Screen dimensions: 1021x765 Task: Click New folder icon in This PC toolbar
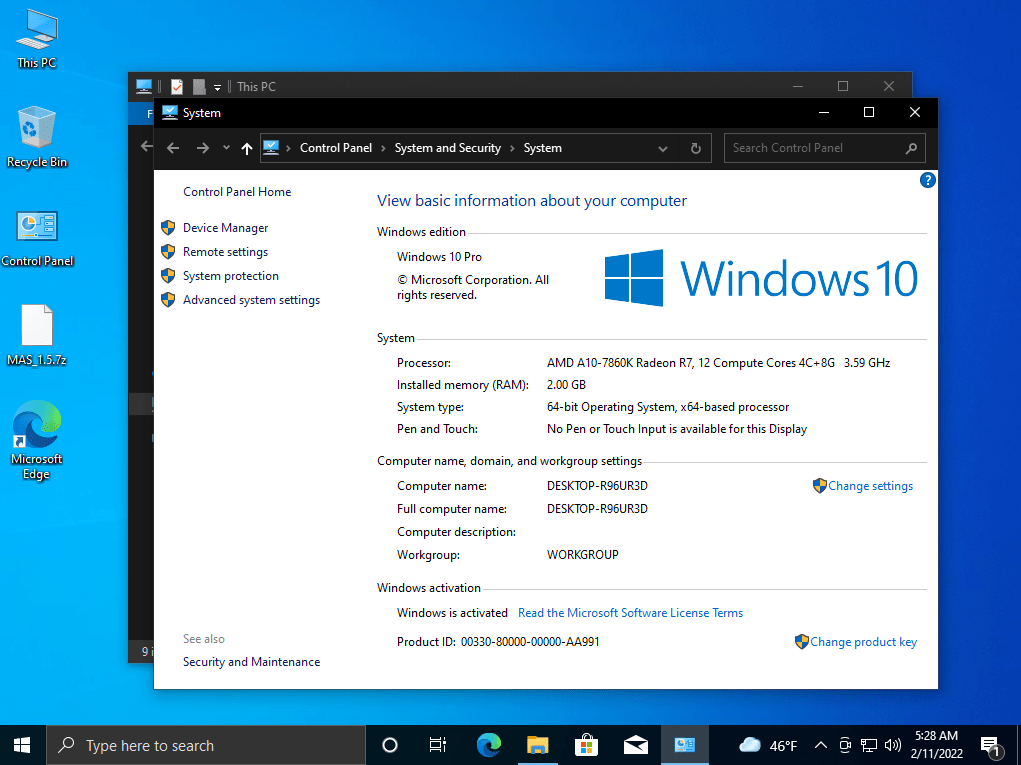(199, 86)
